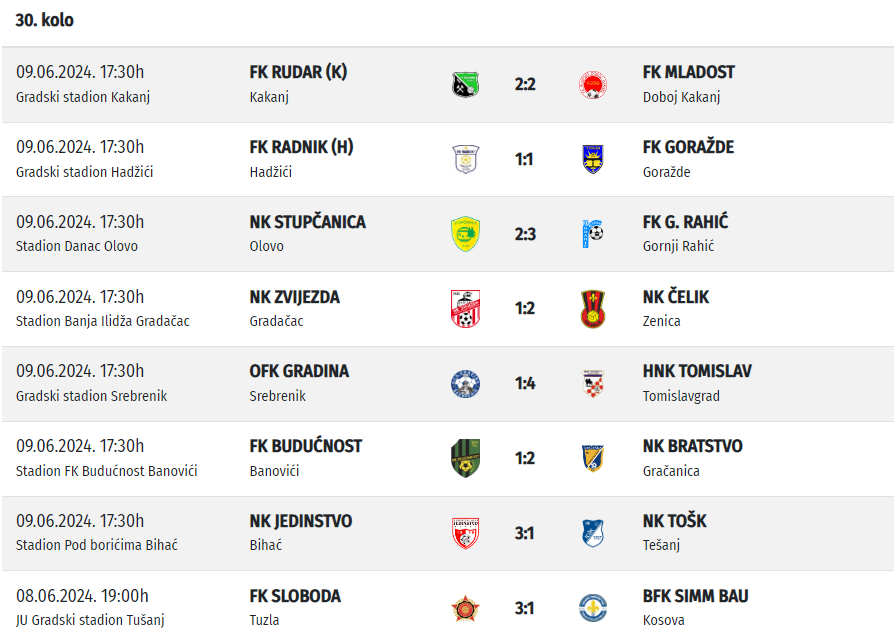Click the NK Stupčanica club crest

tap(465, 234)
